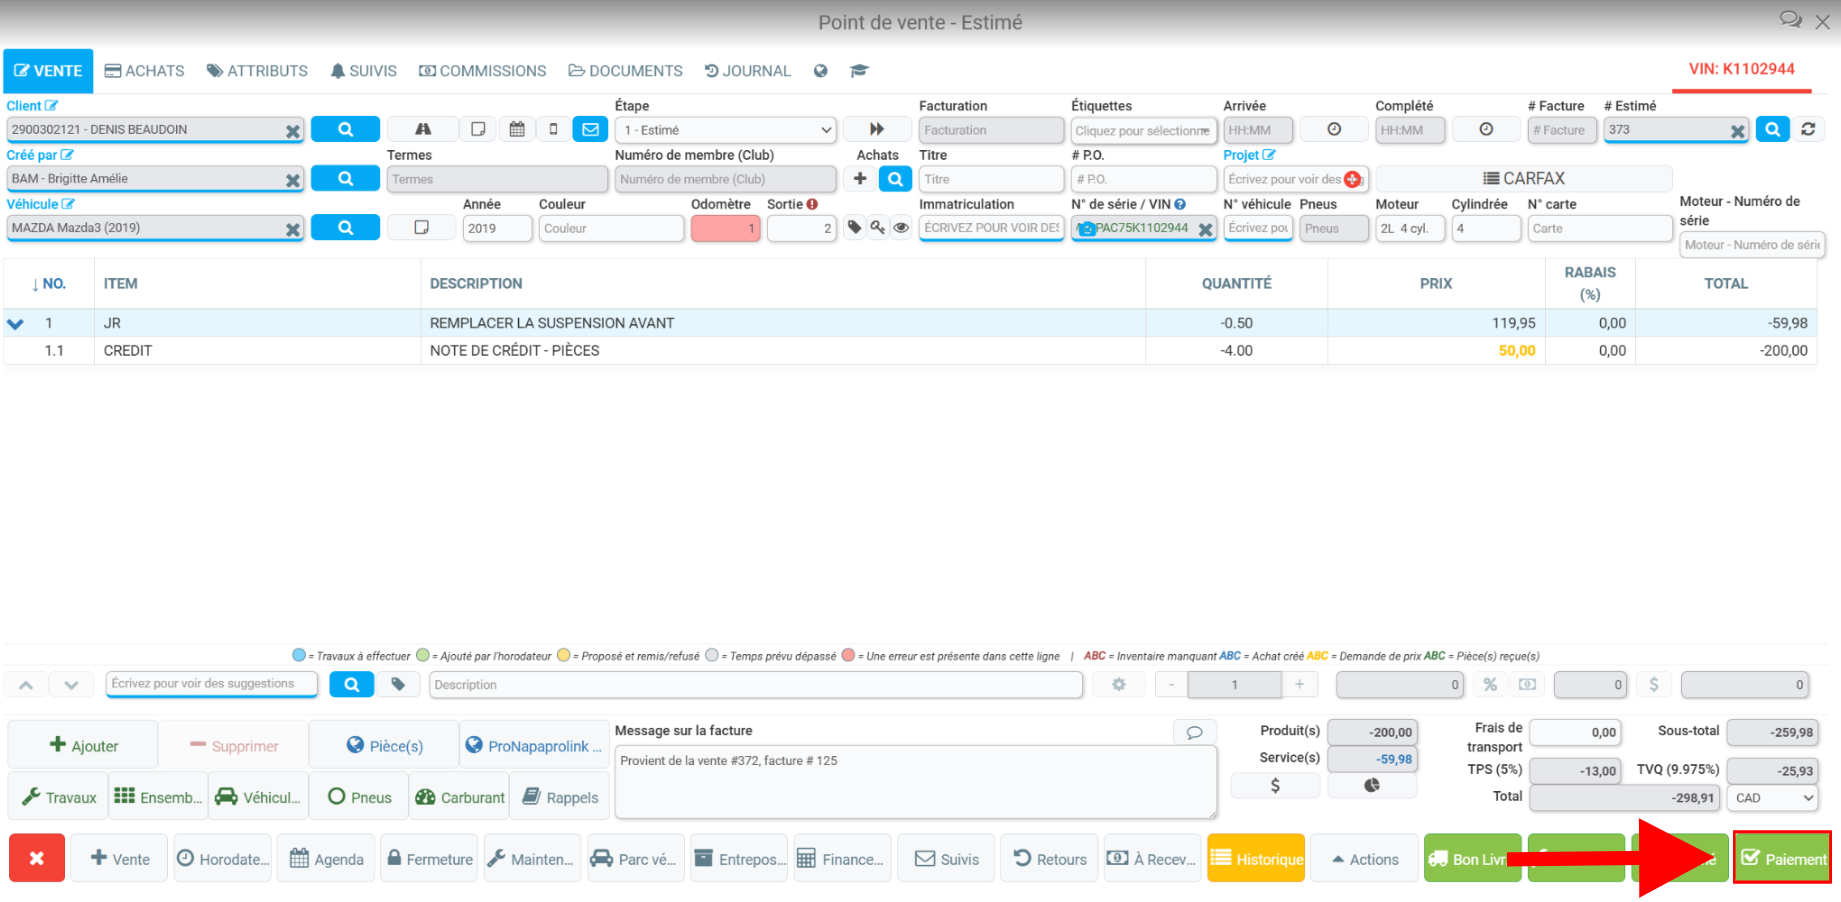Click the Arrivée clock icon
The image size is (1841, 902).
coord(1334,129)
